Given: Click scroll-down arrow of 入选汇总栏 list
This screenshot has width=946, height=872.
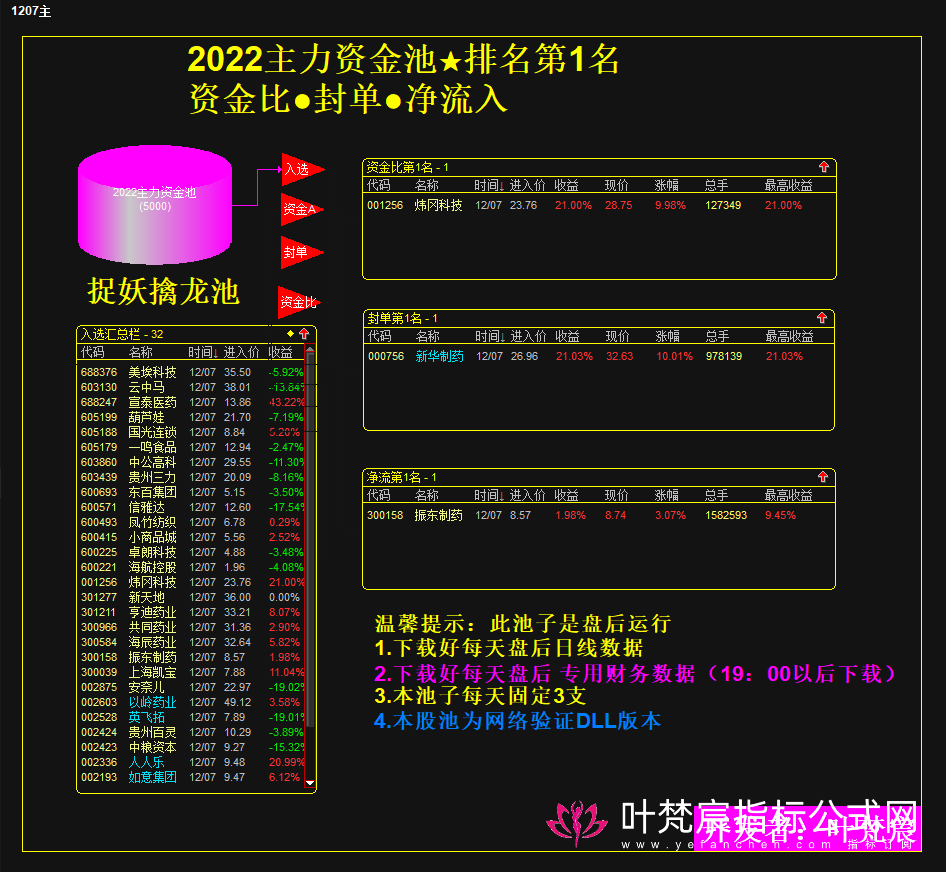Looking at the screenshot, I should click(x=310, y=783).
